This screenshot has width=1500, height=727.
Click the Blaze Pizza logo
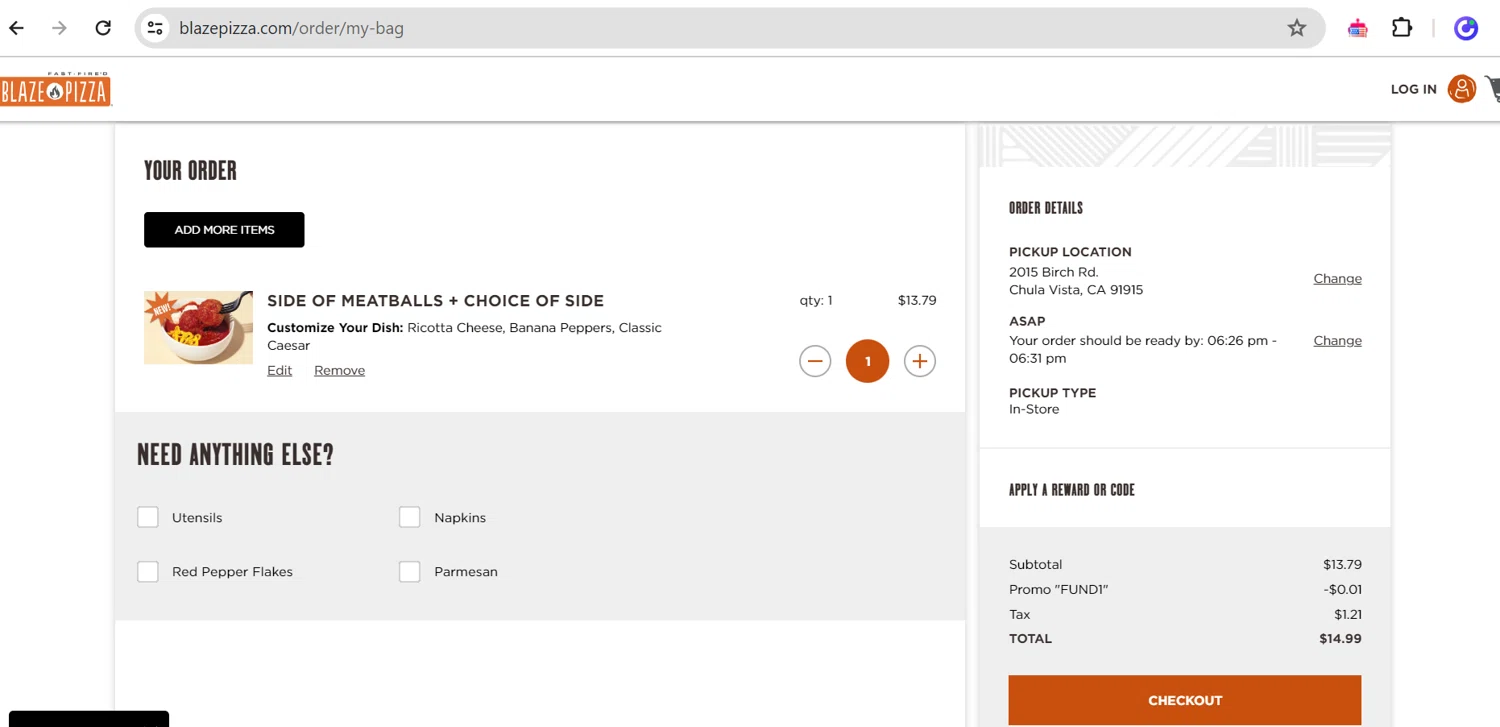(56, 90)
